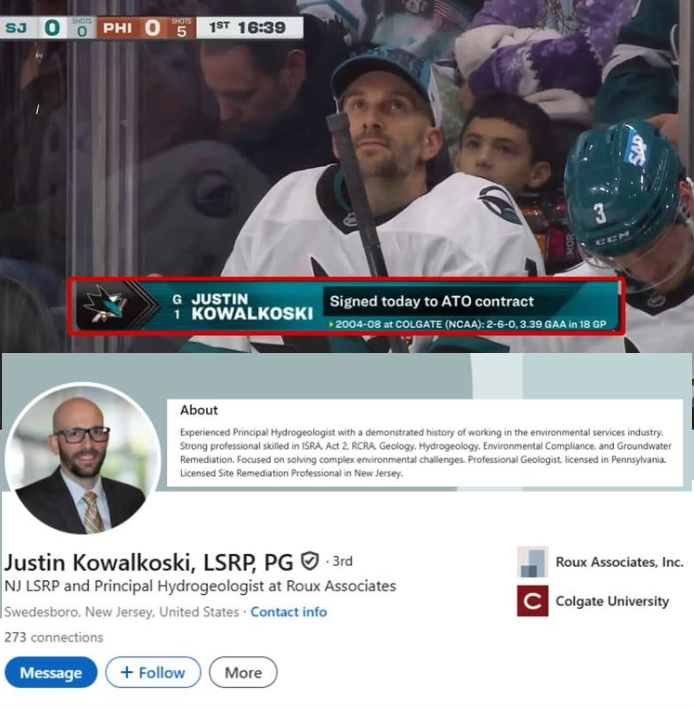Click the San Jose Sharks logo in banner
694x709 pixels.
pyautogui.click(x=105, y=304)
